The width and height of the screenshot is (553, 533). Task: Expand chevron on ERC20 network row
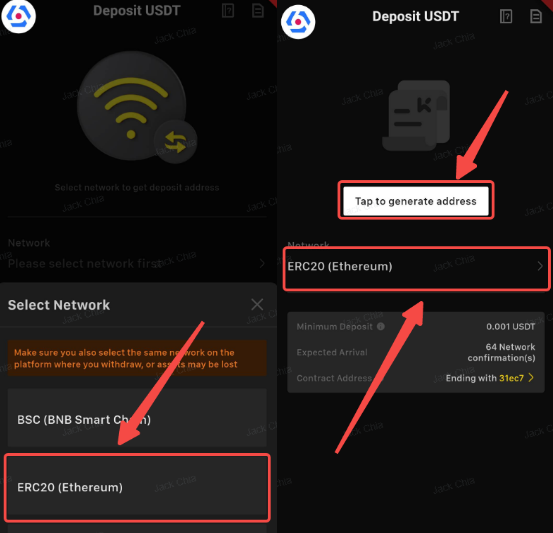[x=540, y=266]
